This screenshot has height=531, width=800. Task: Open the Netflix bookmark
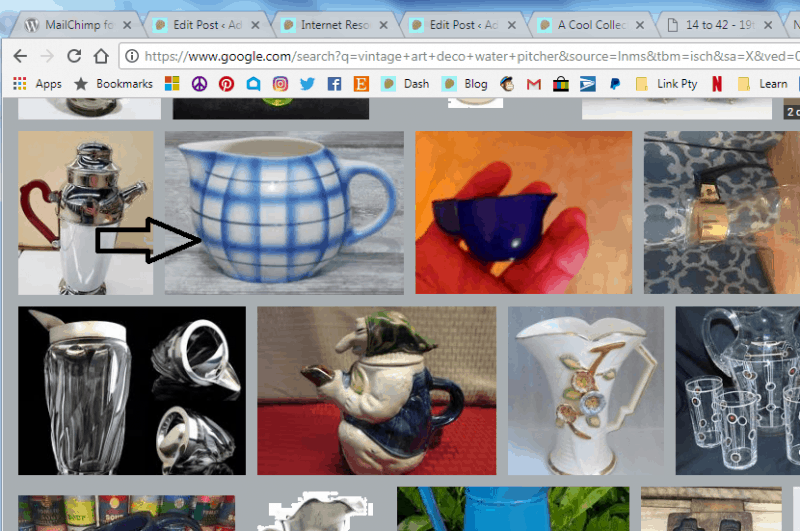click(x=717, y=84)
